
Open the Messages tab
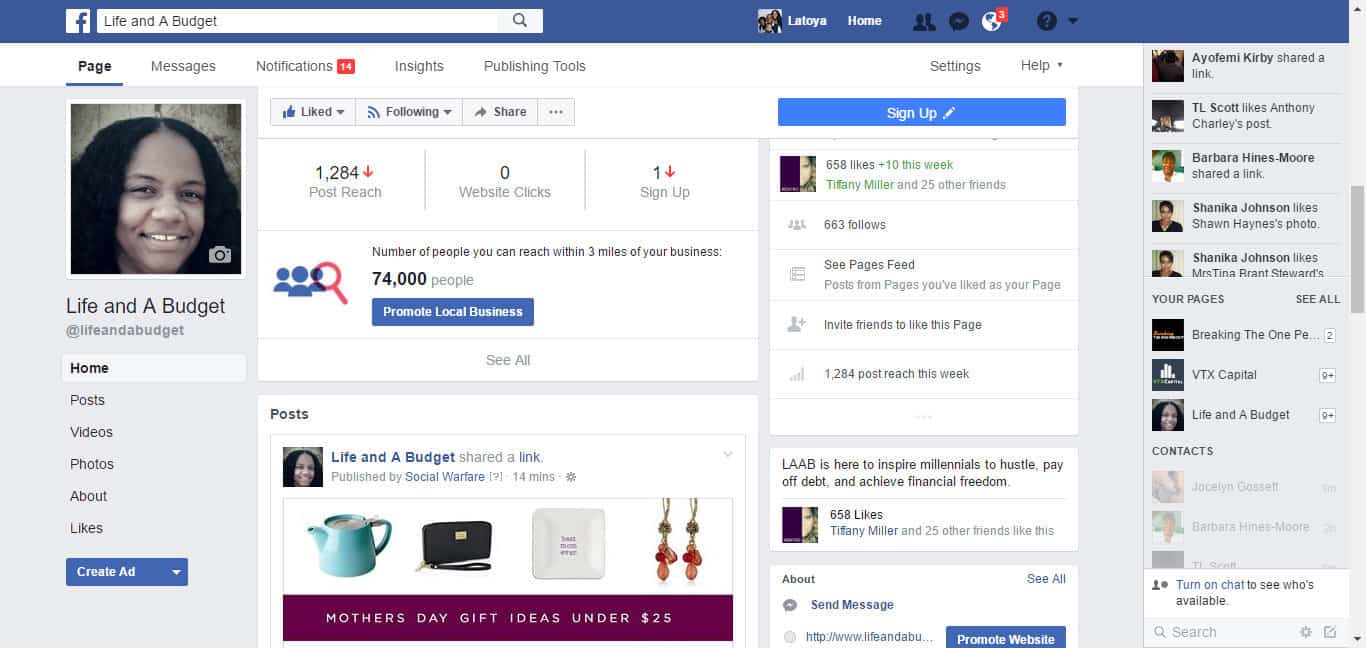tap(183, 66)
